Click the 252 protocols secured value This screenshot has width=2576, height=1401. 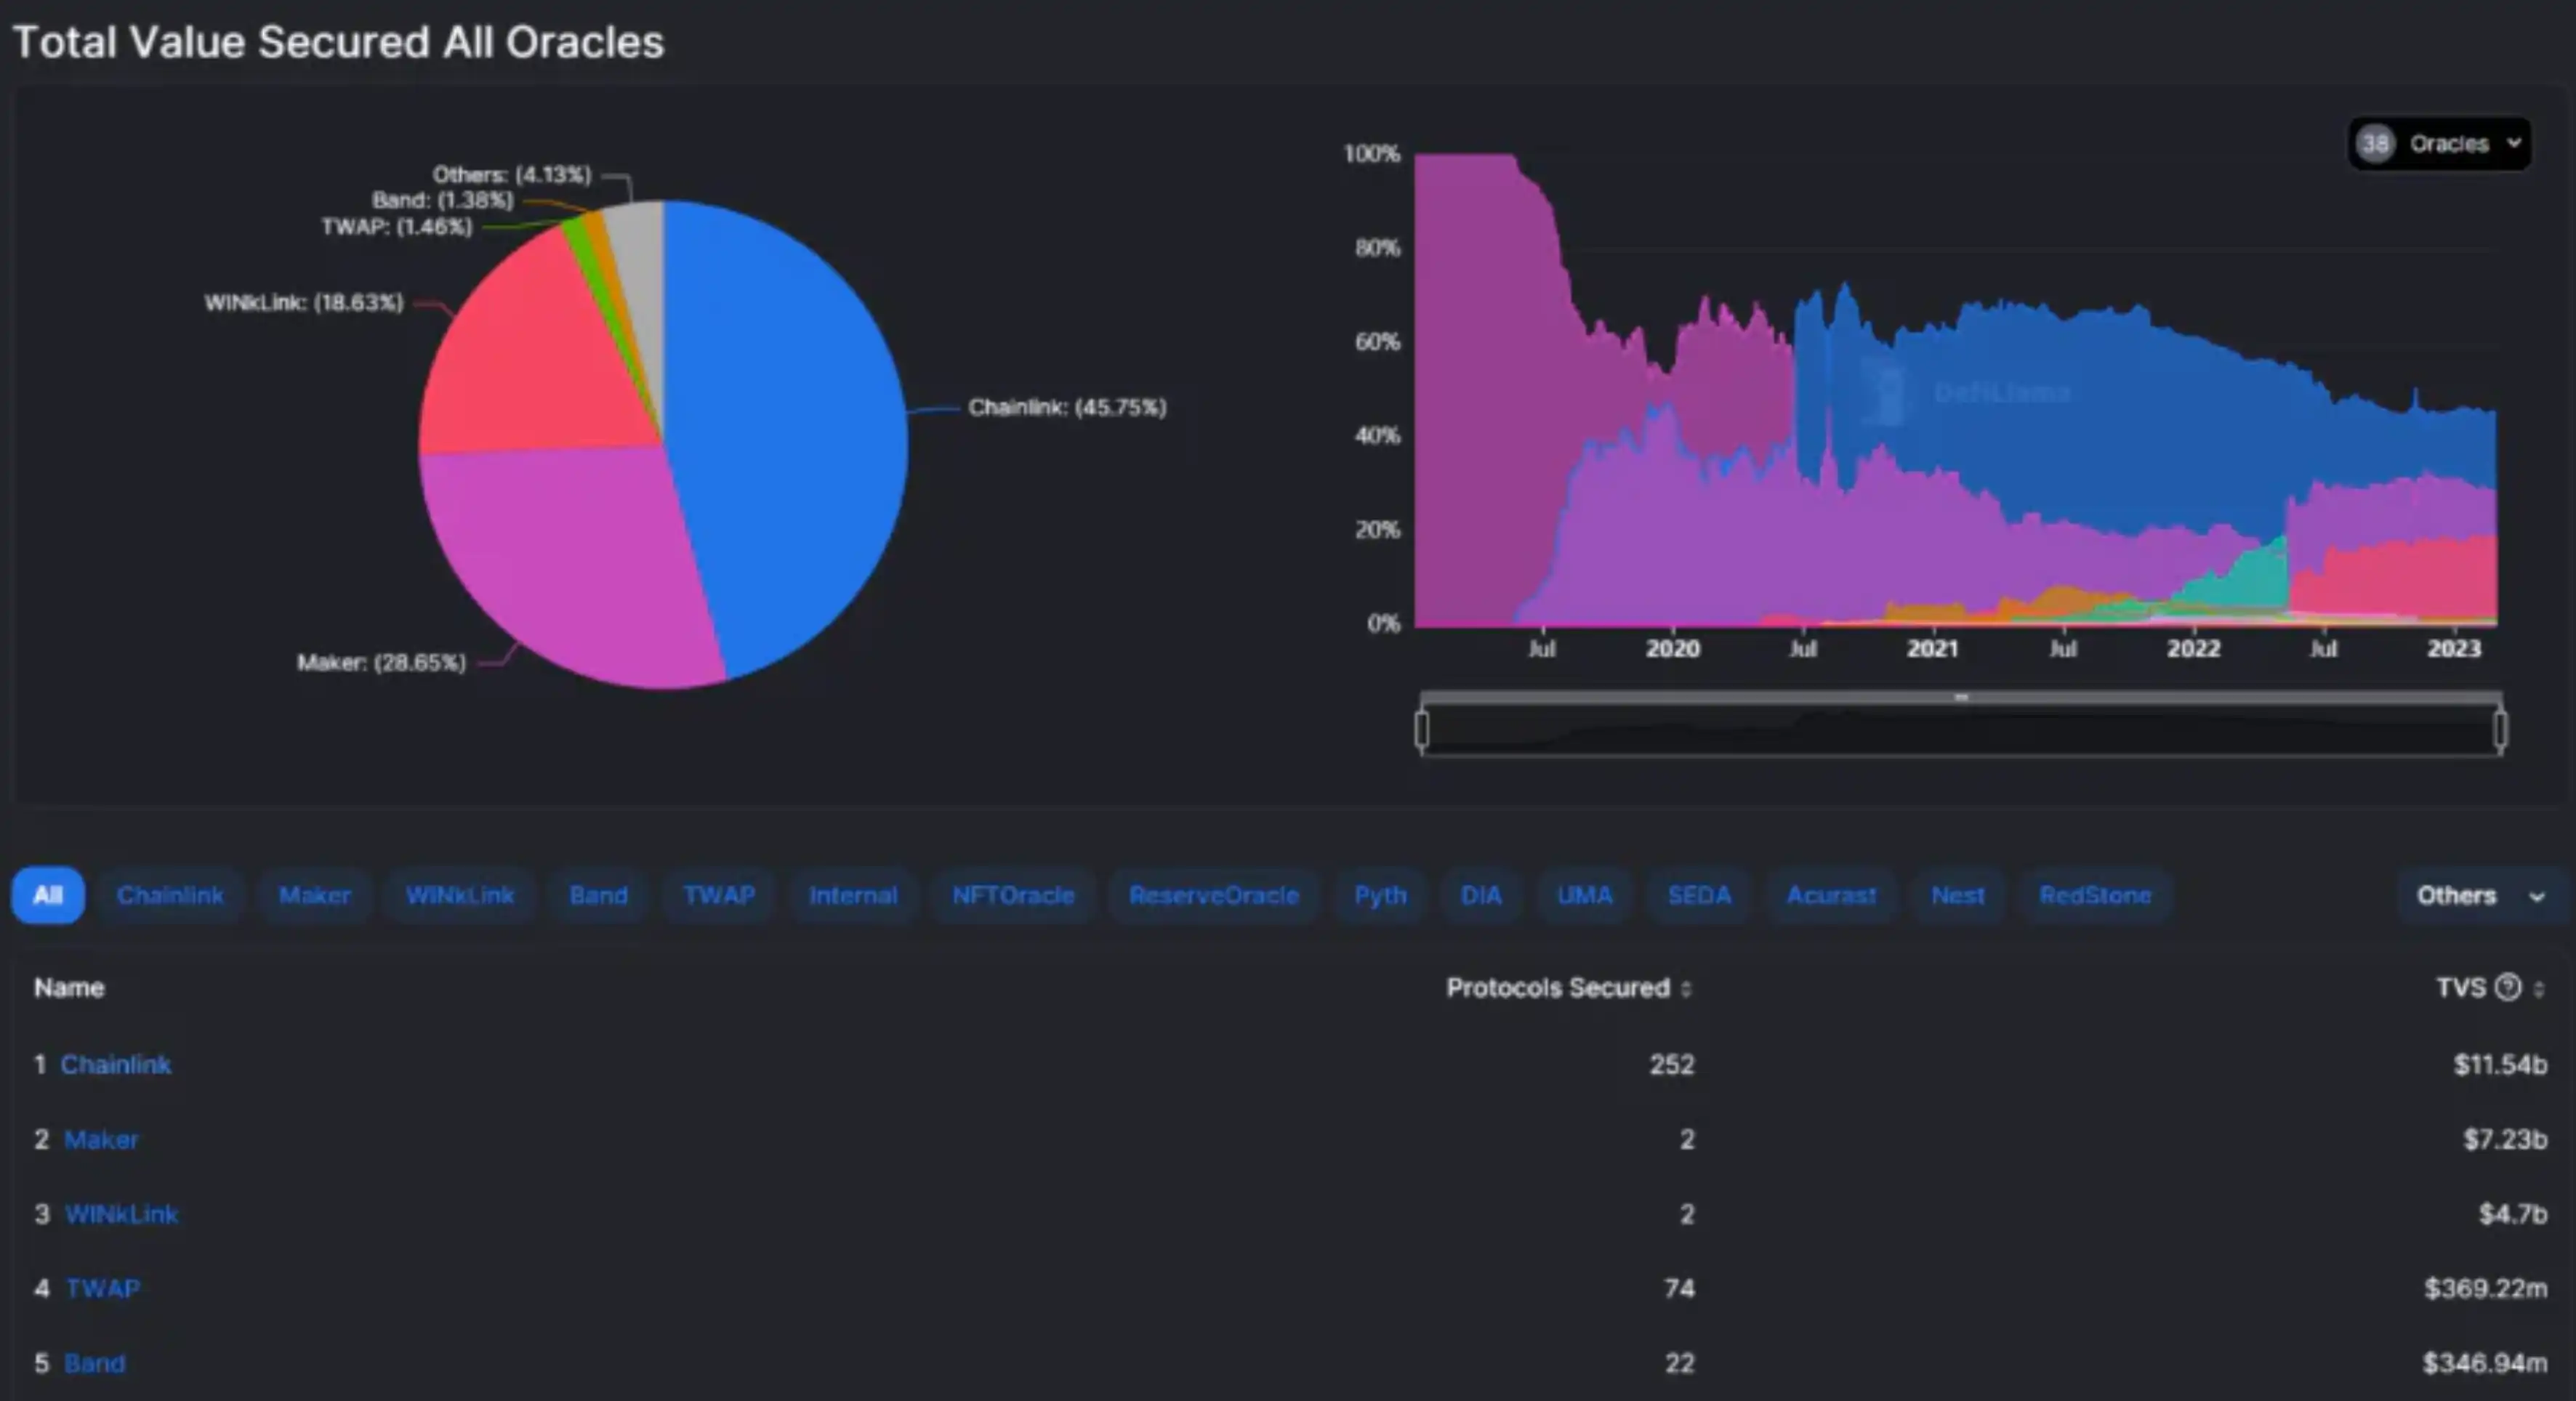1672,1064
